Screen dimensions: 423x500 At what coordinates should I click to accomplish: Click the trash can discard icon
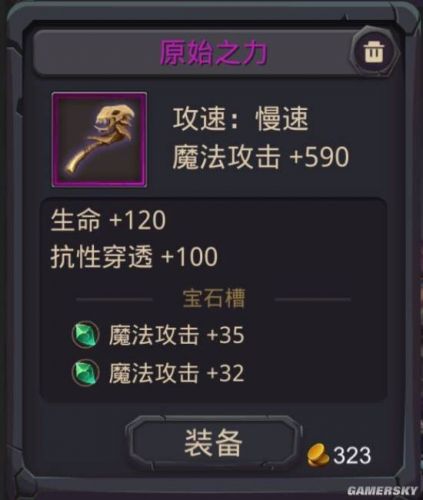click(374, 53)
